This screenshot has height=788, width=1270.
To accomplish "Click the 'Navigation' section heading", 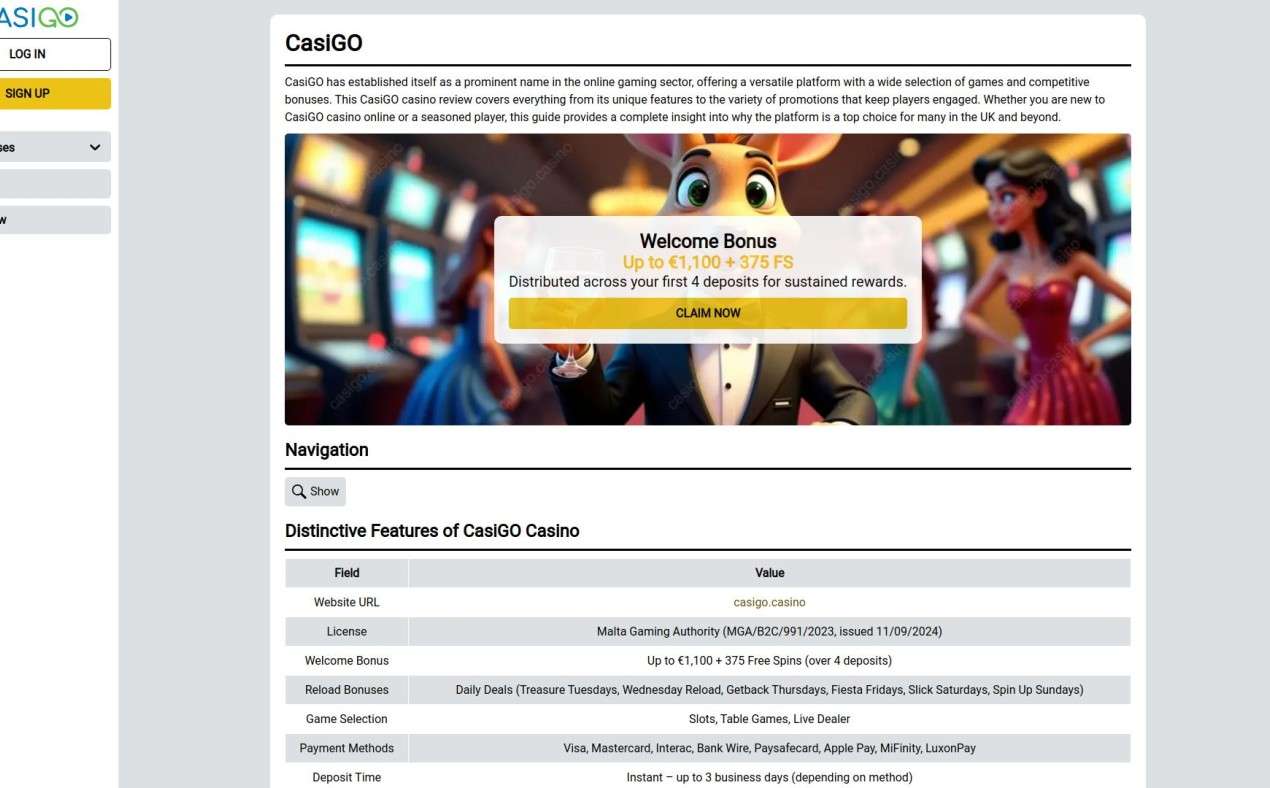I will tap(327, 450).
